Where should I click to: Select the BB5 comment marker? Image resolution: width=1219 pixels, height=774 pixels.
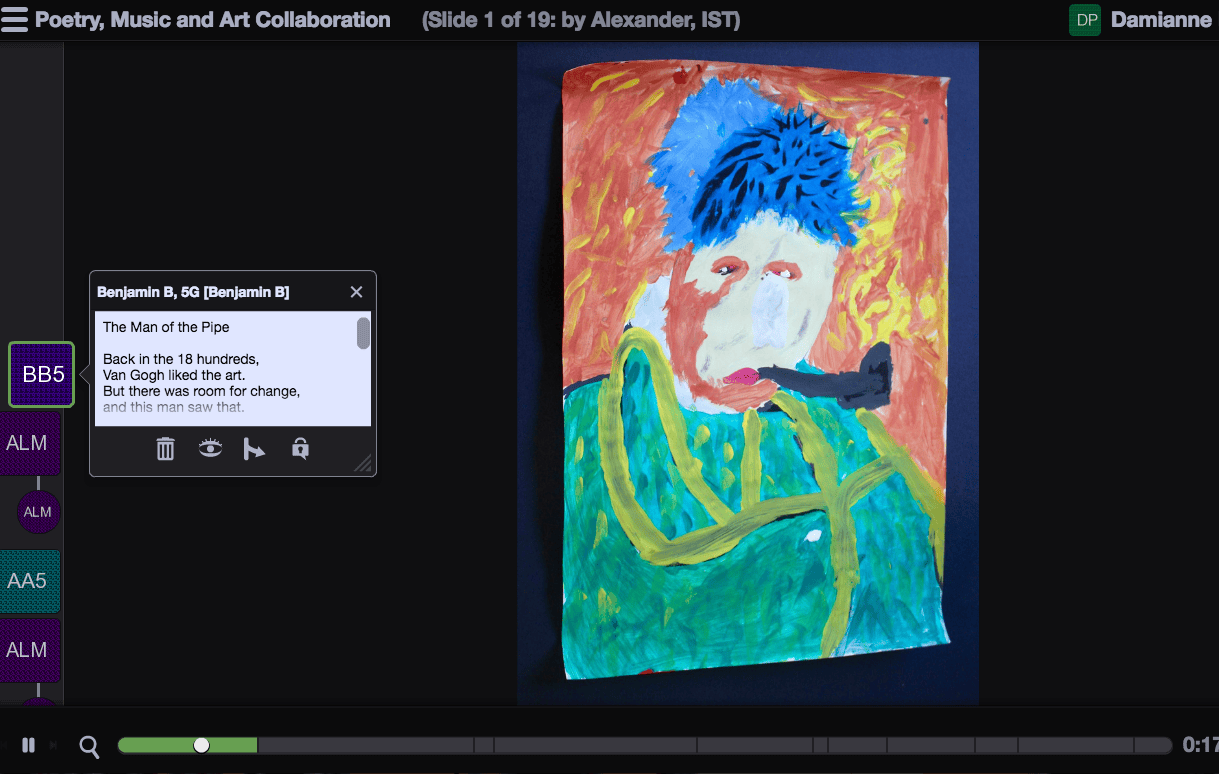[x=42, y=375]
